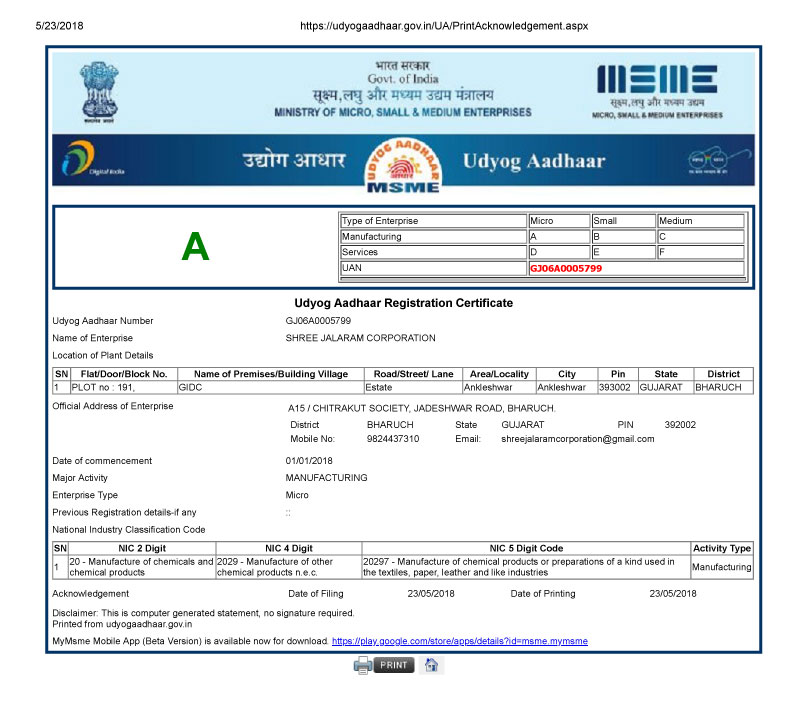Viewport: 800px width, 707px height.
Task: Click cell 'E' in the Services row
Action: pyautogui.click(x=622, y=252)
